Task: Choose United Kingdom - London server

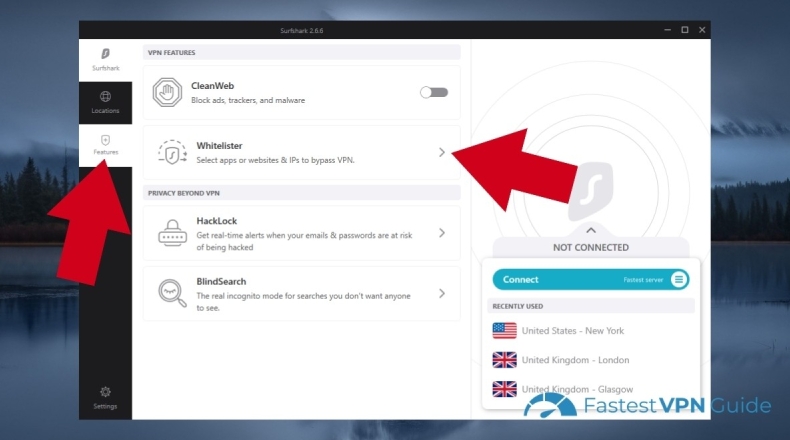Action: [x=575, y=360]
